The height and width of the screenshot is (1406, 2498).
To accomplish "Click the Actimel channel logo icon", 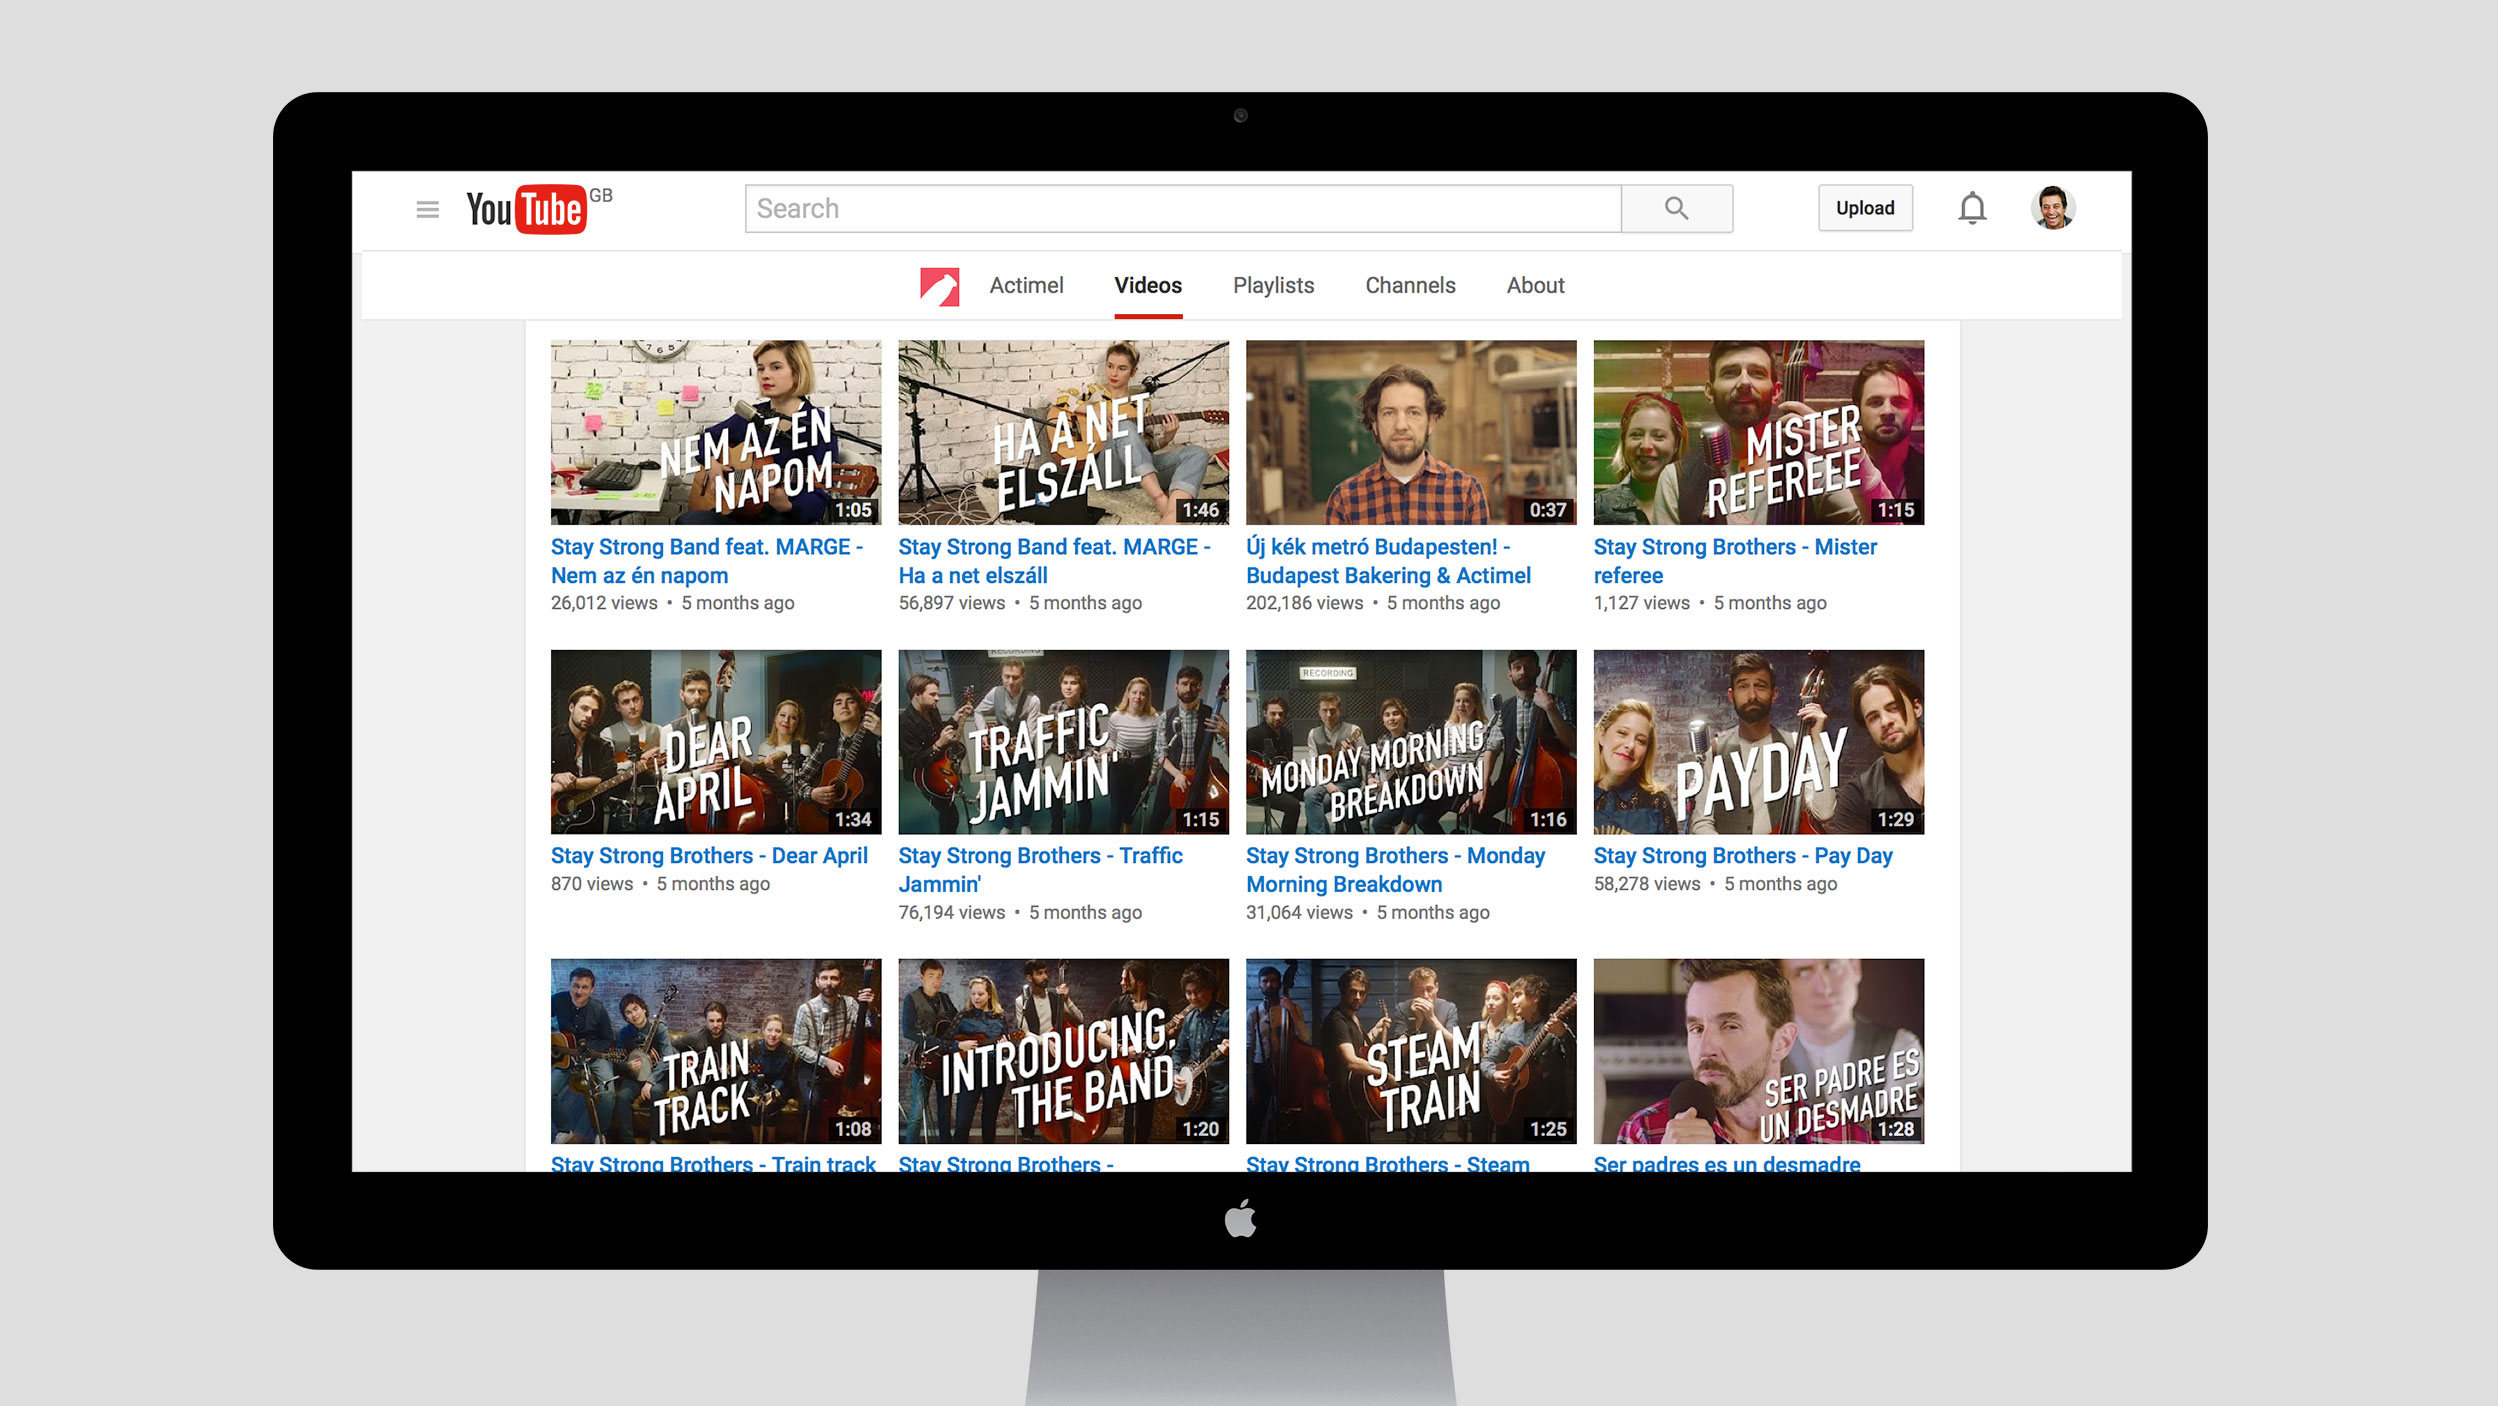I will [939, 286].
